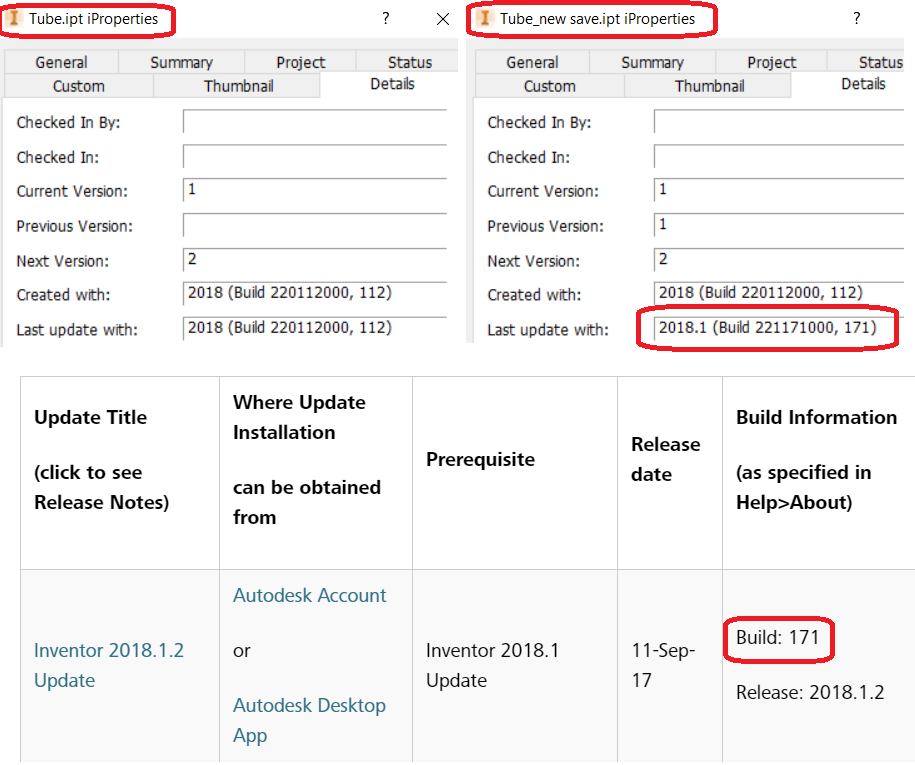
Task: Click the Current Version field in Tube.ipt iProperties
Action: pos(315,191)
